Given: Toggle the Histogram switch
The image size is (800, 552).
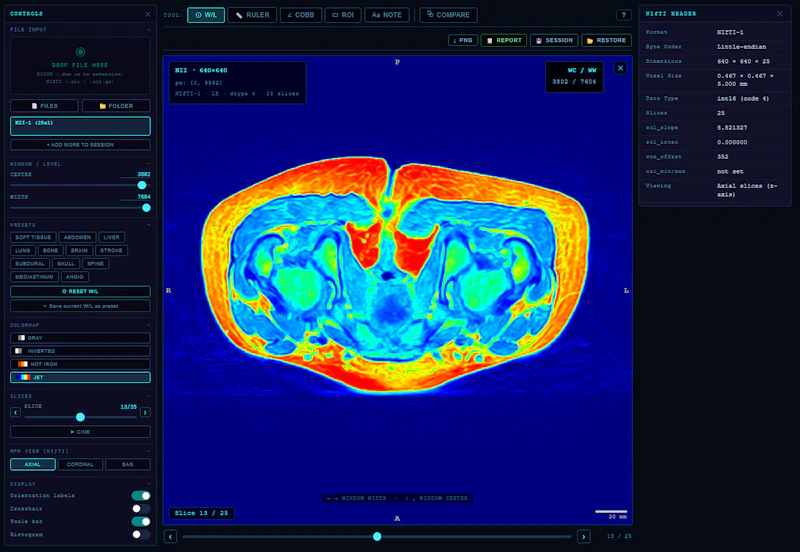Looking at the screenshot, I should pyautogui.click(x=141, y=534).
